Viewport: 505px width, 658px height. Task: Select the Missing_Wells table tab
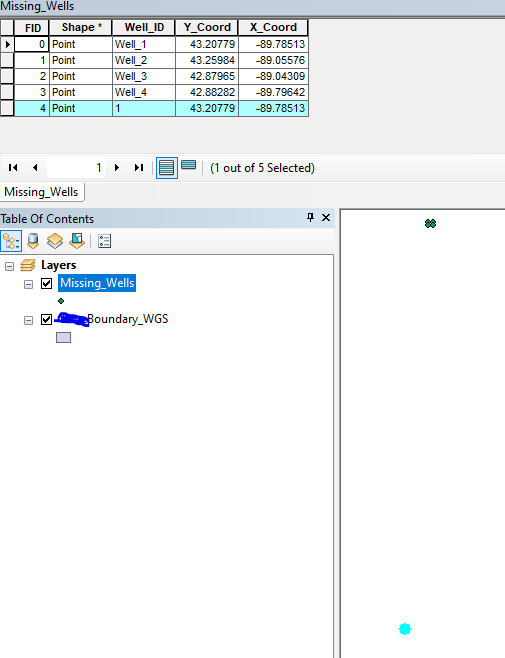tap(42, 192)
